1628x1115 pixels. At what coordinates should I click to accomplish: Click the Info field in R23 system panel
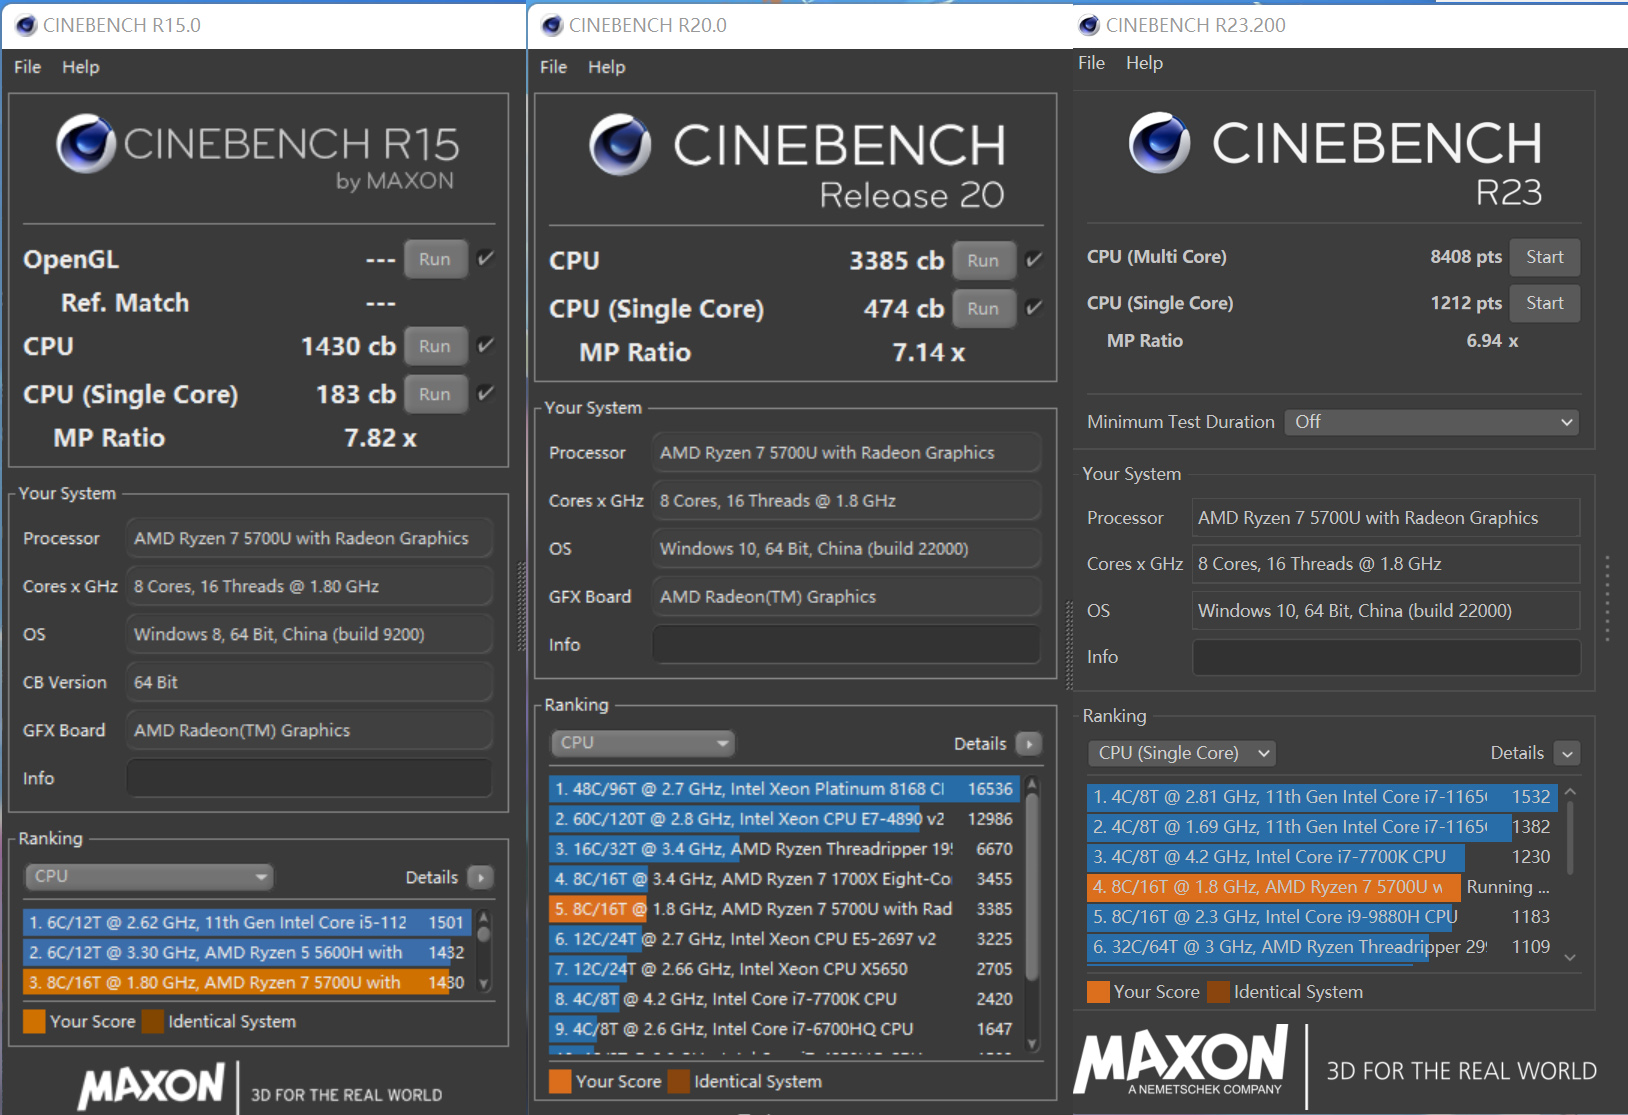tap(1386, 657)
